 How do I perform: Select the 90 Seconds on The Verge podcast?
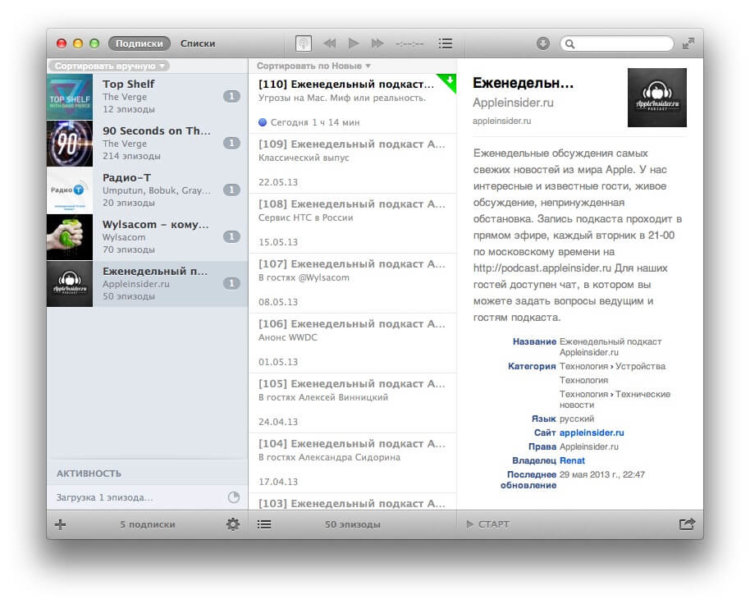pos(147,143)
